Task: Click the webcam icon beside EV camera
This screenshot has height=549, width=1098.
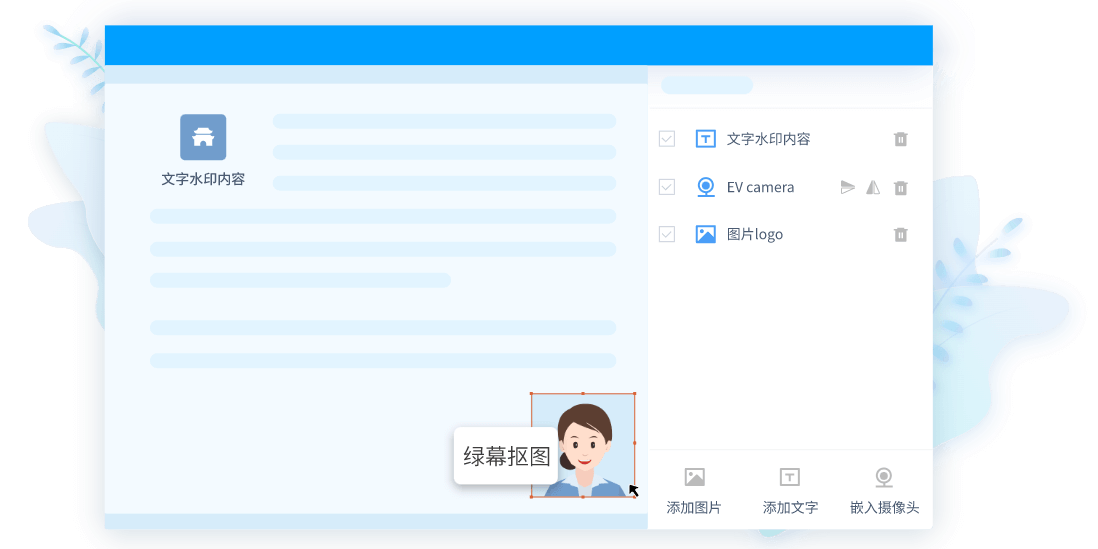Action: pyautogui.click(x=705, y=187)
